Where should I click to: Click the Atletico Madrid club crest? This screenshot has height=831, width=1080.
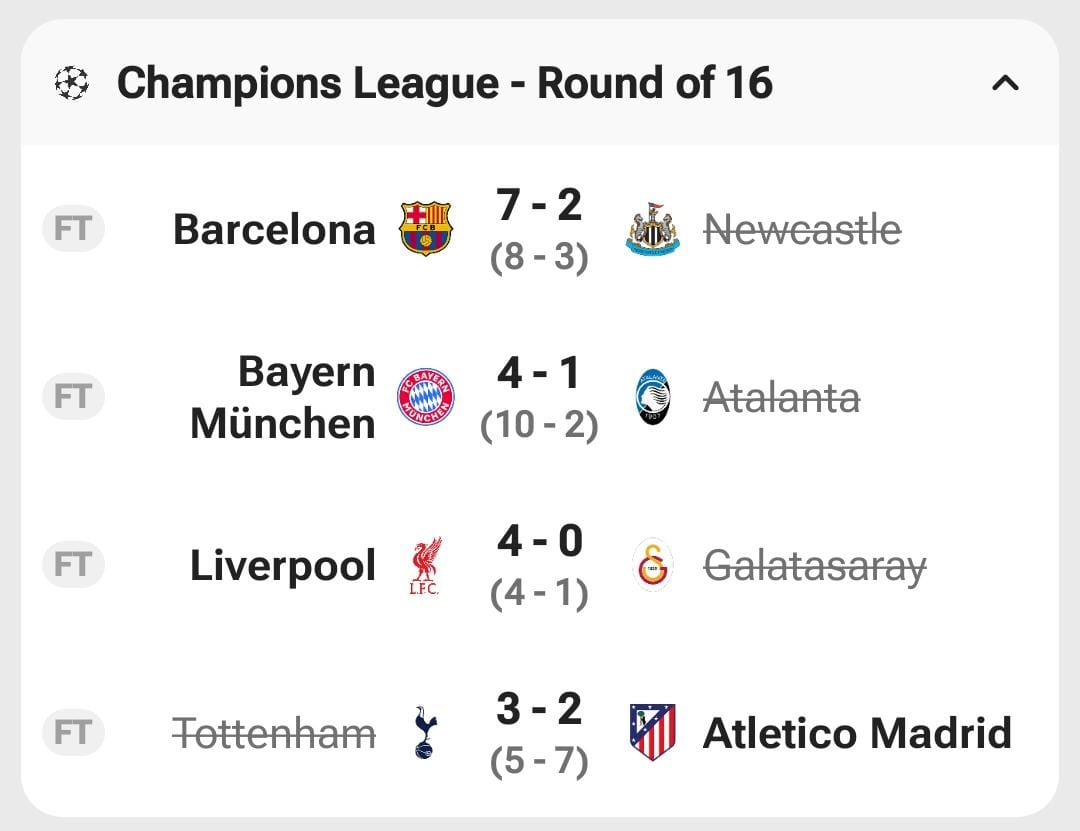tap(653, 733)
